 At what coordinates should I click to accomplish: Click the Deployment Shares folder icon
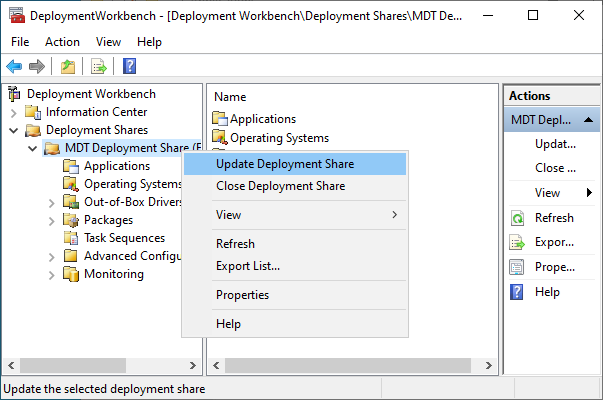[x=33, y=130]
